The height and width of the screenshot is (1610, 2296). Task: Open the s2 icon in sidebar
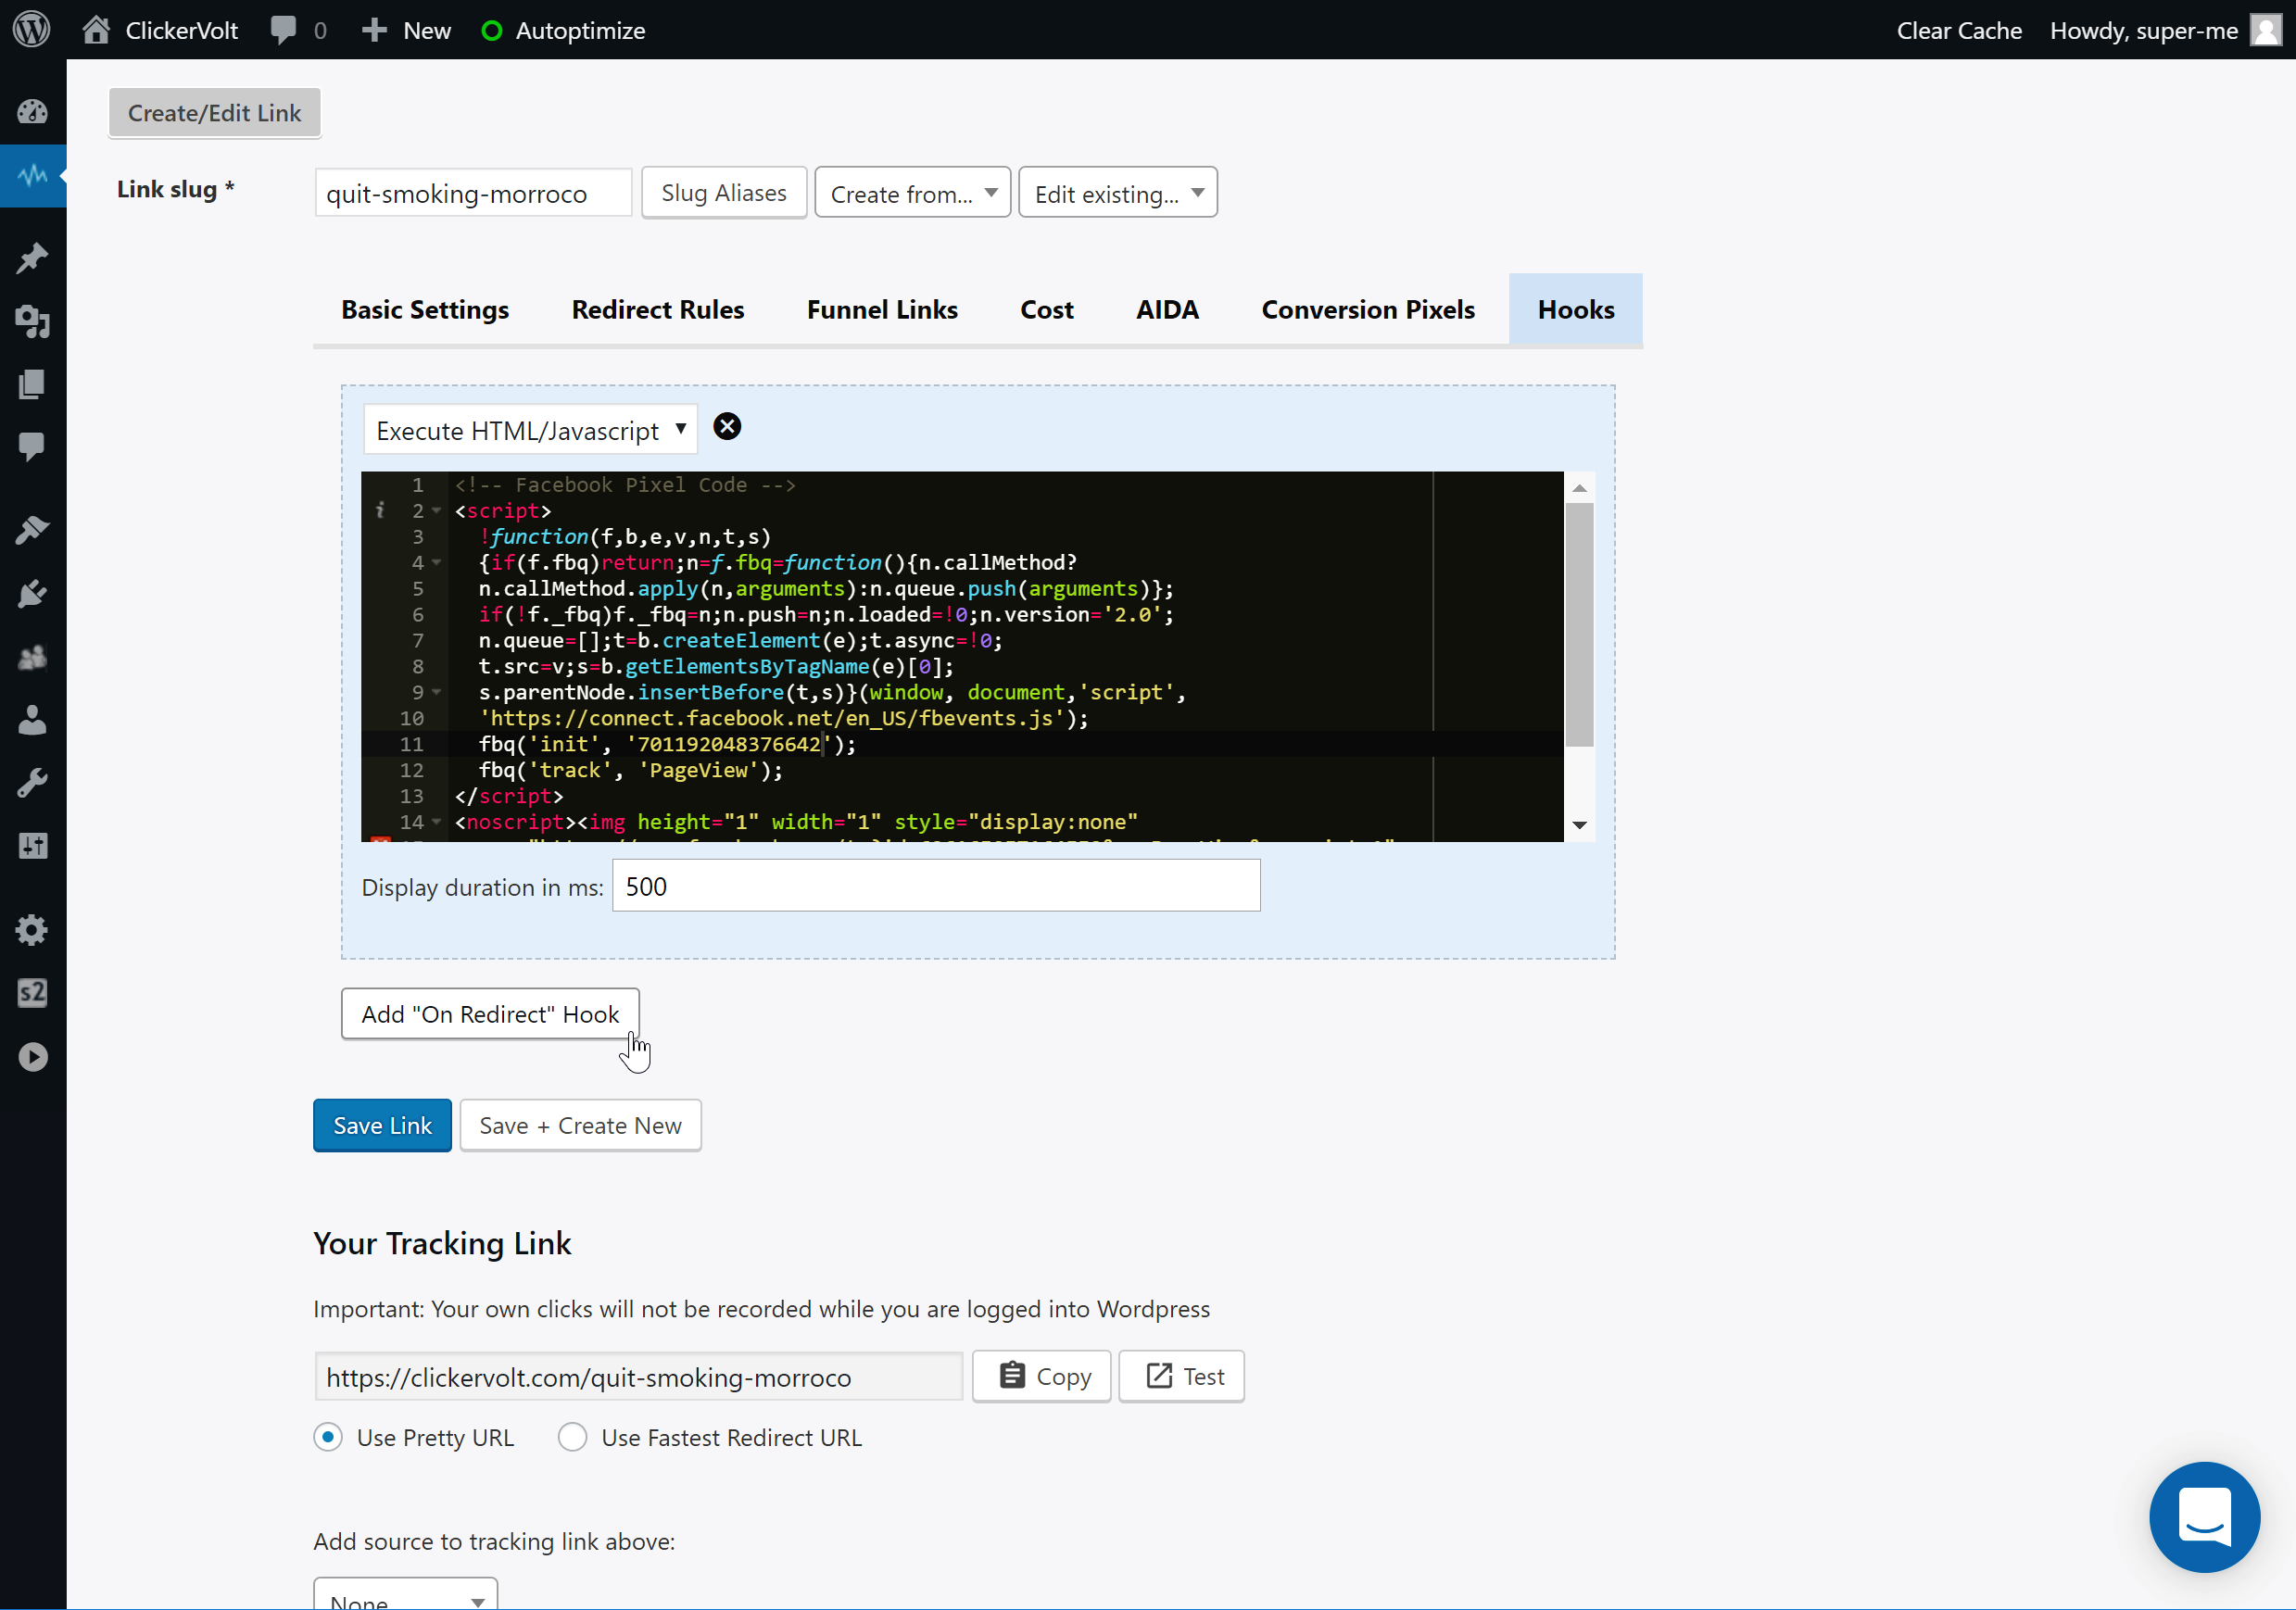(33, 993)
